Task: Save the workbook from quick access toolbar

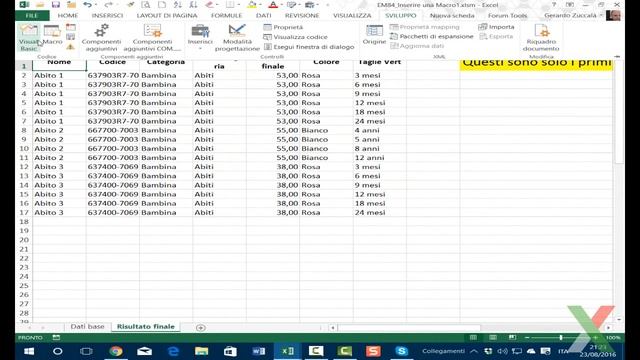Action: 56,5
